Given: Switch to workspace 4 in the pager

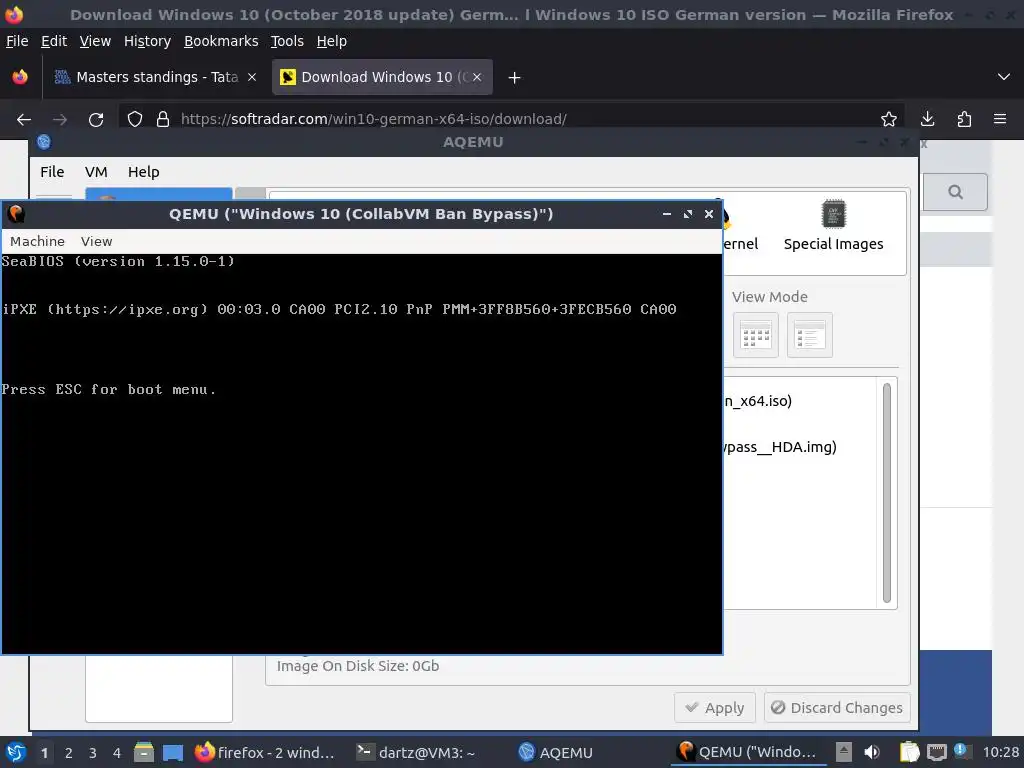Looking at the screenshot, I should pyautogui.click(x=117, y=753).
